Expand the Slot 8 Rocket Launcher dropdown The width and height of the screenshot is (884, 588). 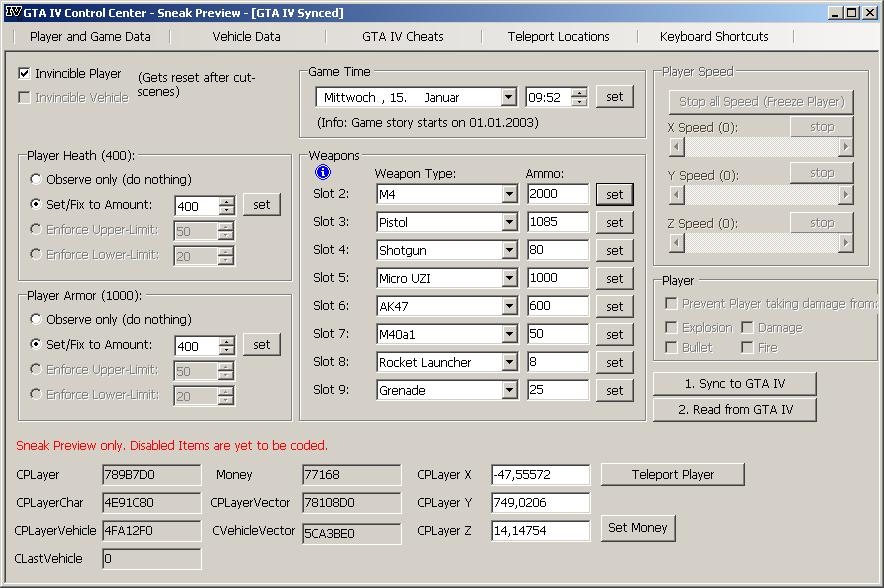pyautogui.click(x=510, y=362)
